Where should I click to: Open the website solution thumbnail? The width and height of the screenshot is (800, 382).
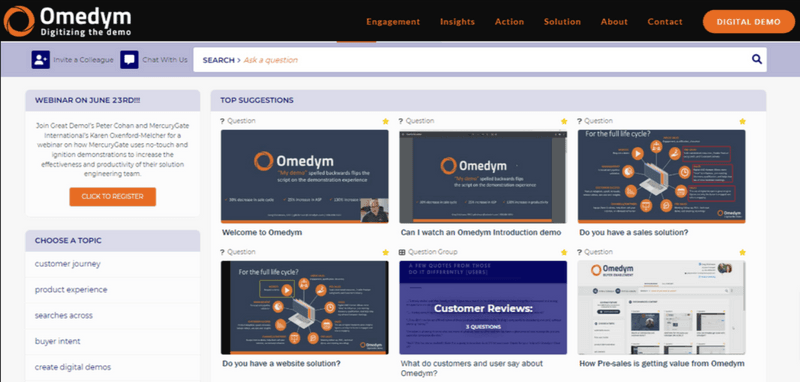tap(304, 308)
